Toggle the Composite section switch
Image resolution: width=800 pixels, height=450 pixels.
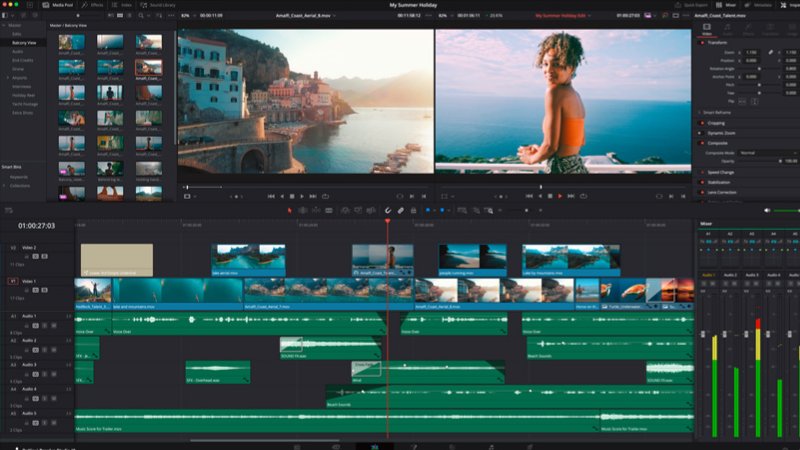(x=702, y=143)
